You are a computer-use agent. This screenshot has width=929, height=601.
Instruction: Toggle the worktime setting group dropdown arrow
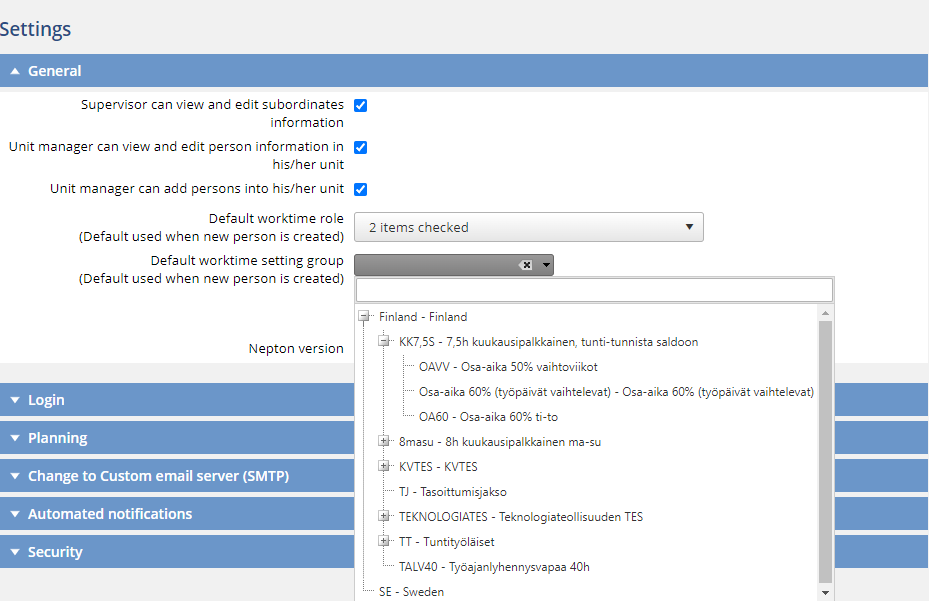coord(546,265)
